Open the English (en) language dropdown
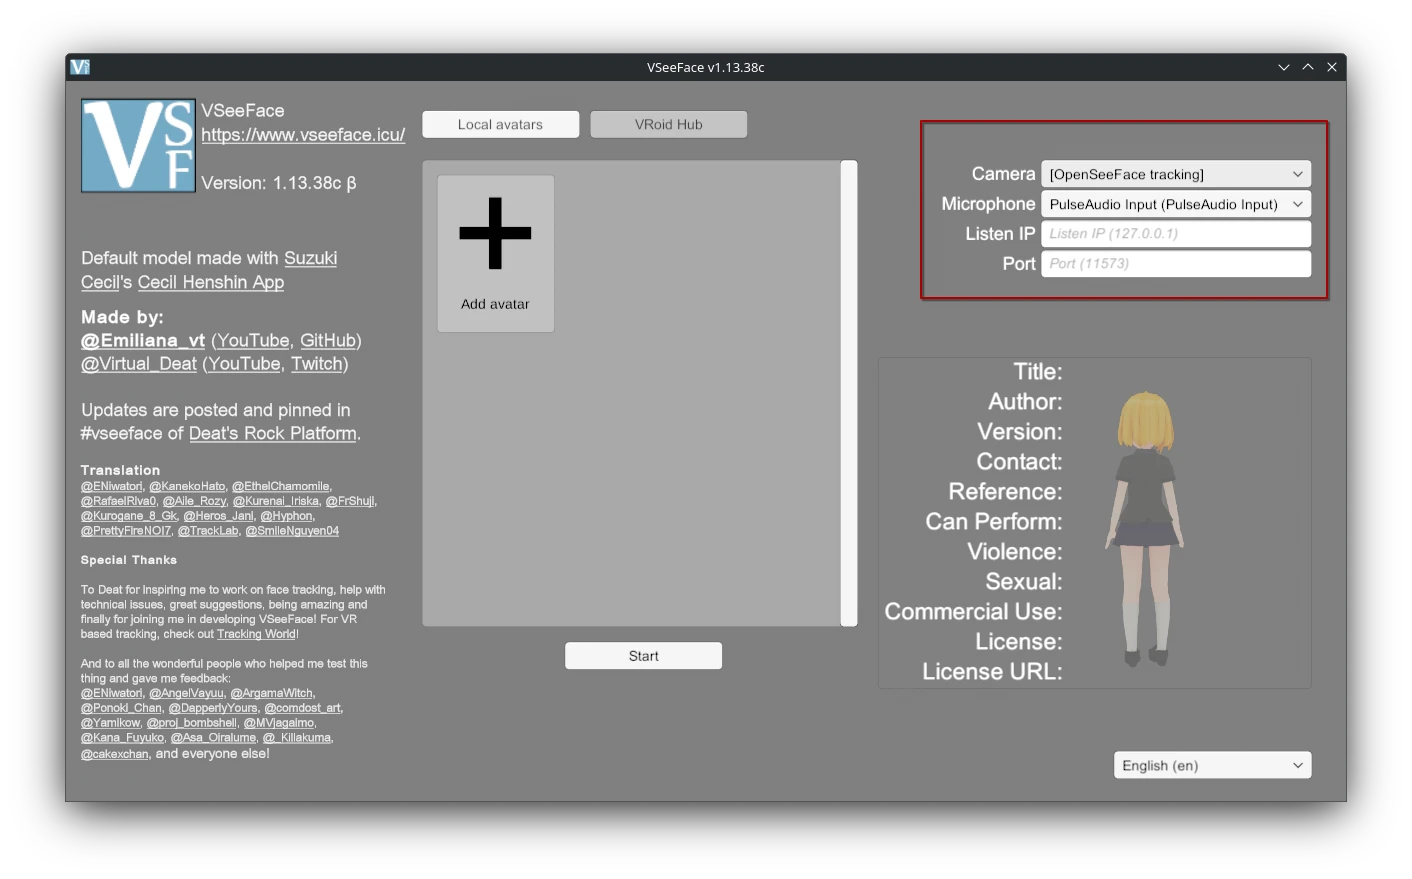1412x879 pixels. (x=1212, y=765)
